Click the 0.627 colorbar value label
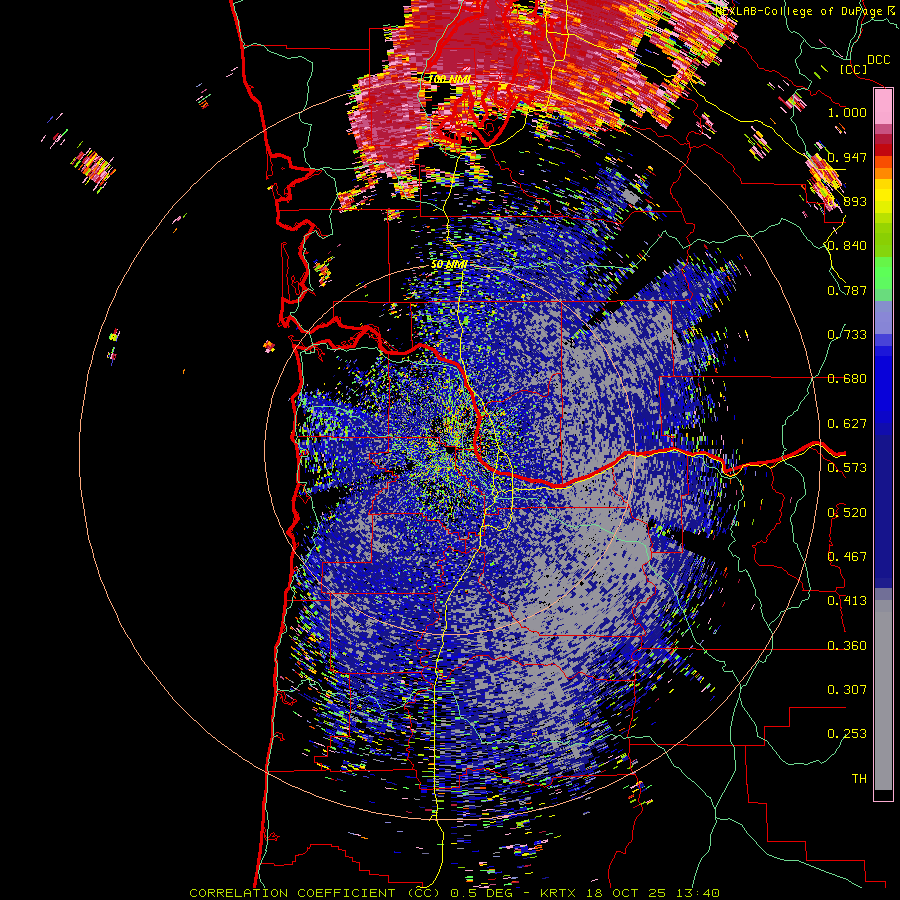 pos(847,423)
